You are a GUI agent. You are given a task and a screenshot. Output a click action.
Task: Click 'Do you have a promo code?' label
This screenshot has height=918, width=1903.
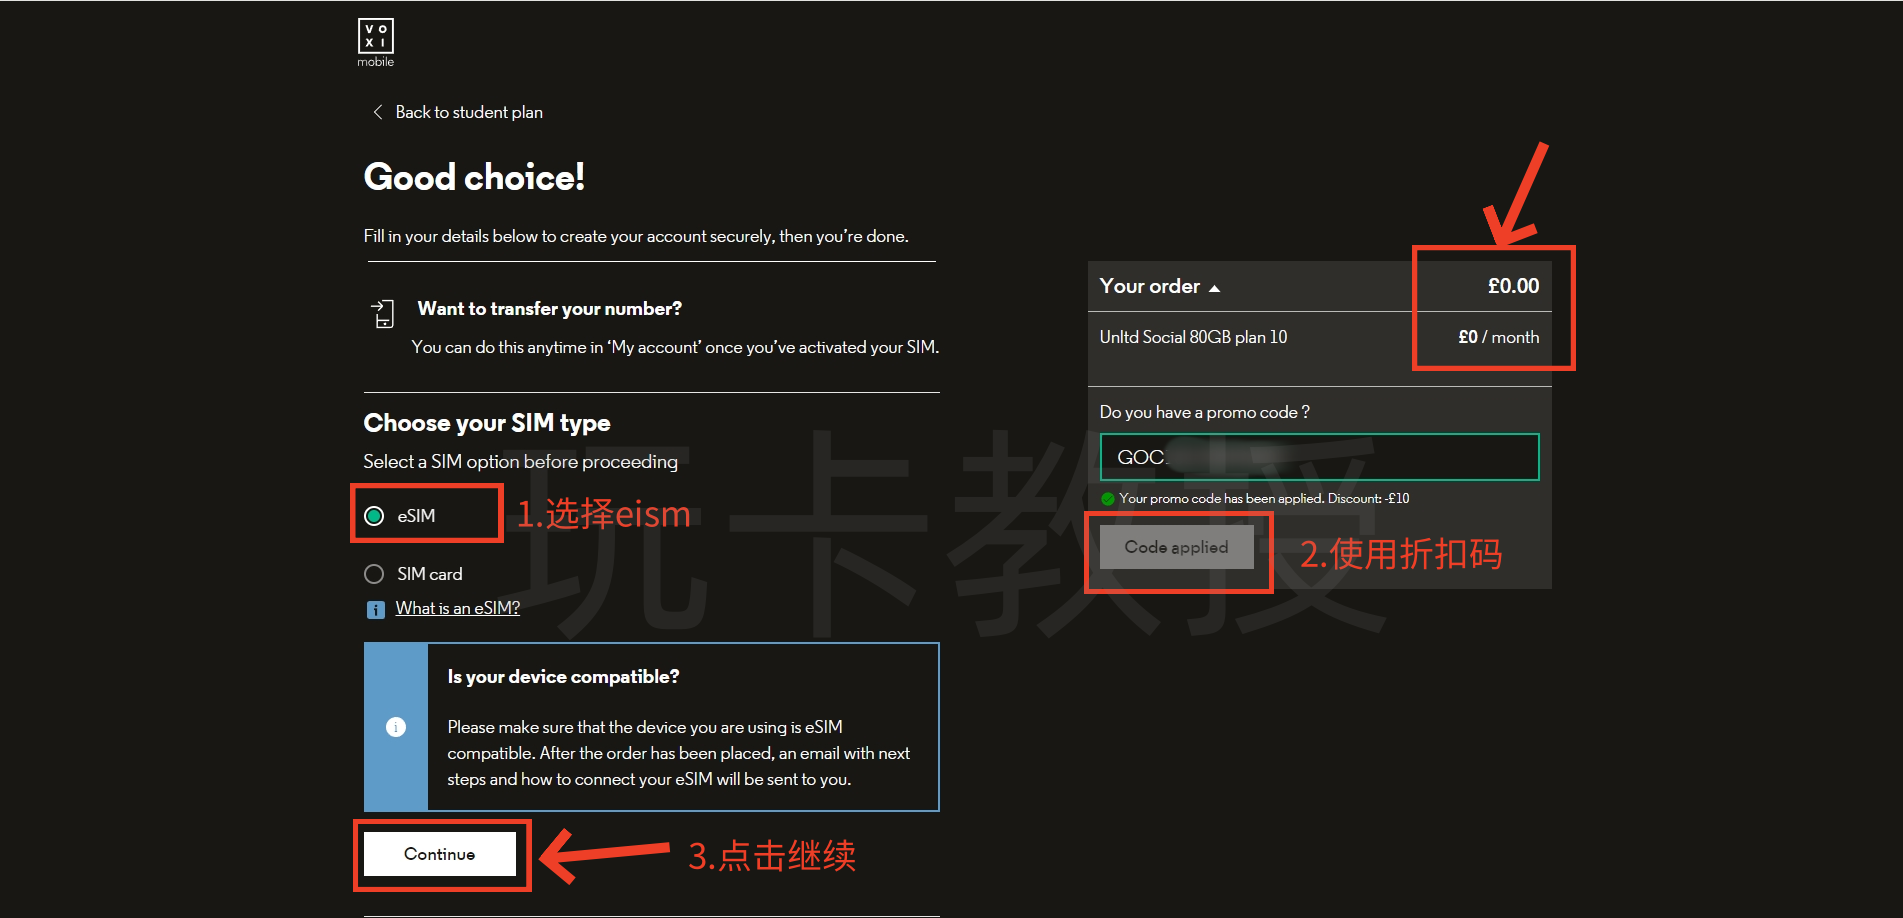[1204, 412]
